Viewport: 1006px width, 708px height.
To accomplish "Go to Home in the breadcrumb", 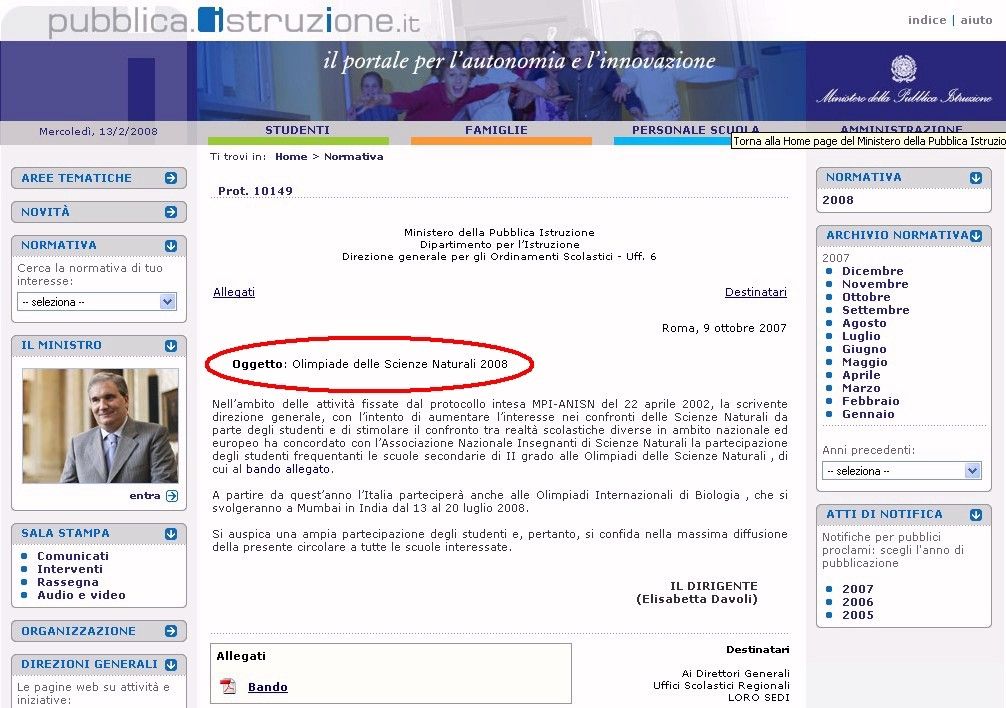I will pos(291,156).
